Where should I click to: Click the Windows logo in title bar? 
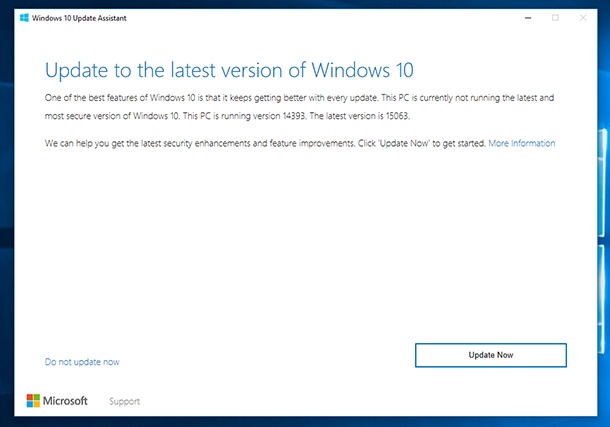tap(24, 18)
